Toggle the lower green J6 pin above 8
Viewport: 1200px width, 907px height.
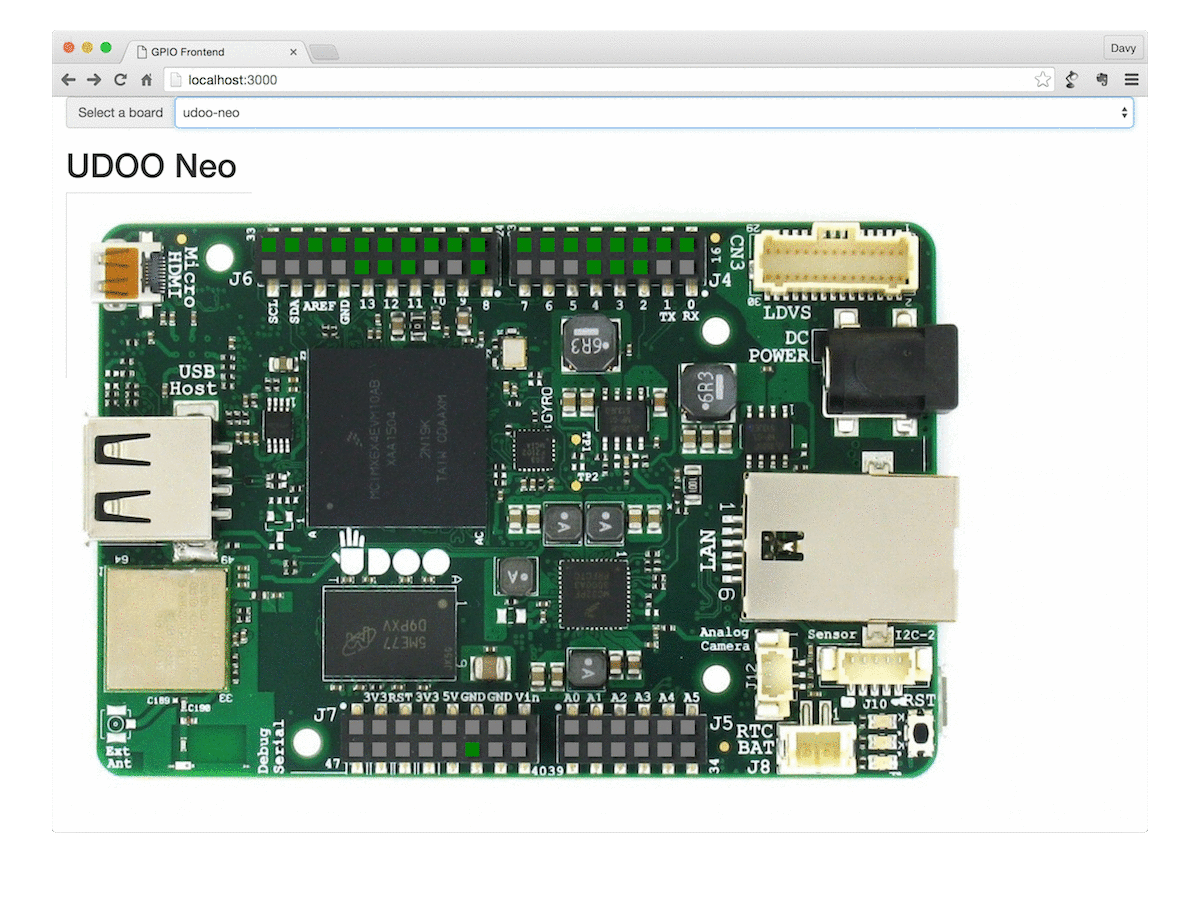478,267
